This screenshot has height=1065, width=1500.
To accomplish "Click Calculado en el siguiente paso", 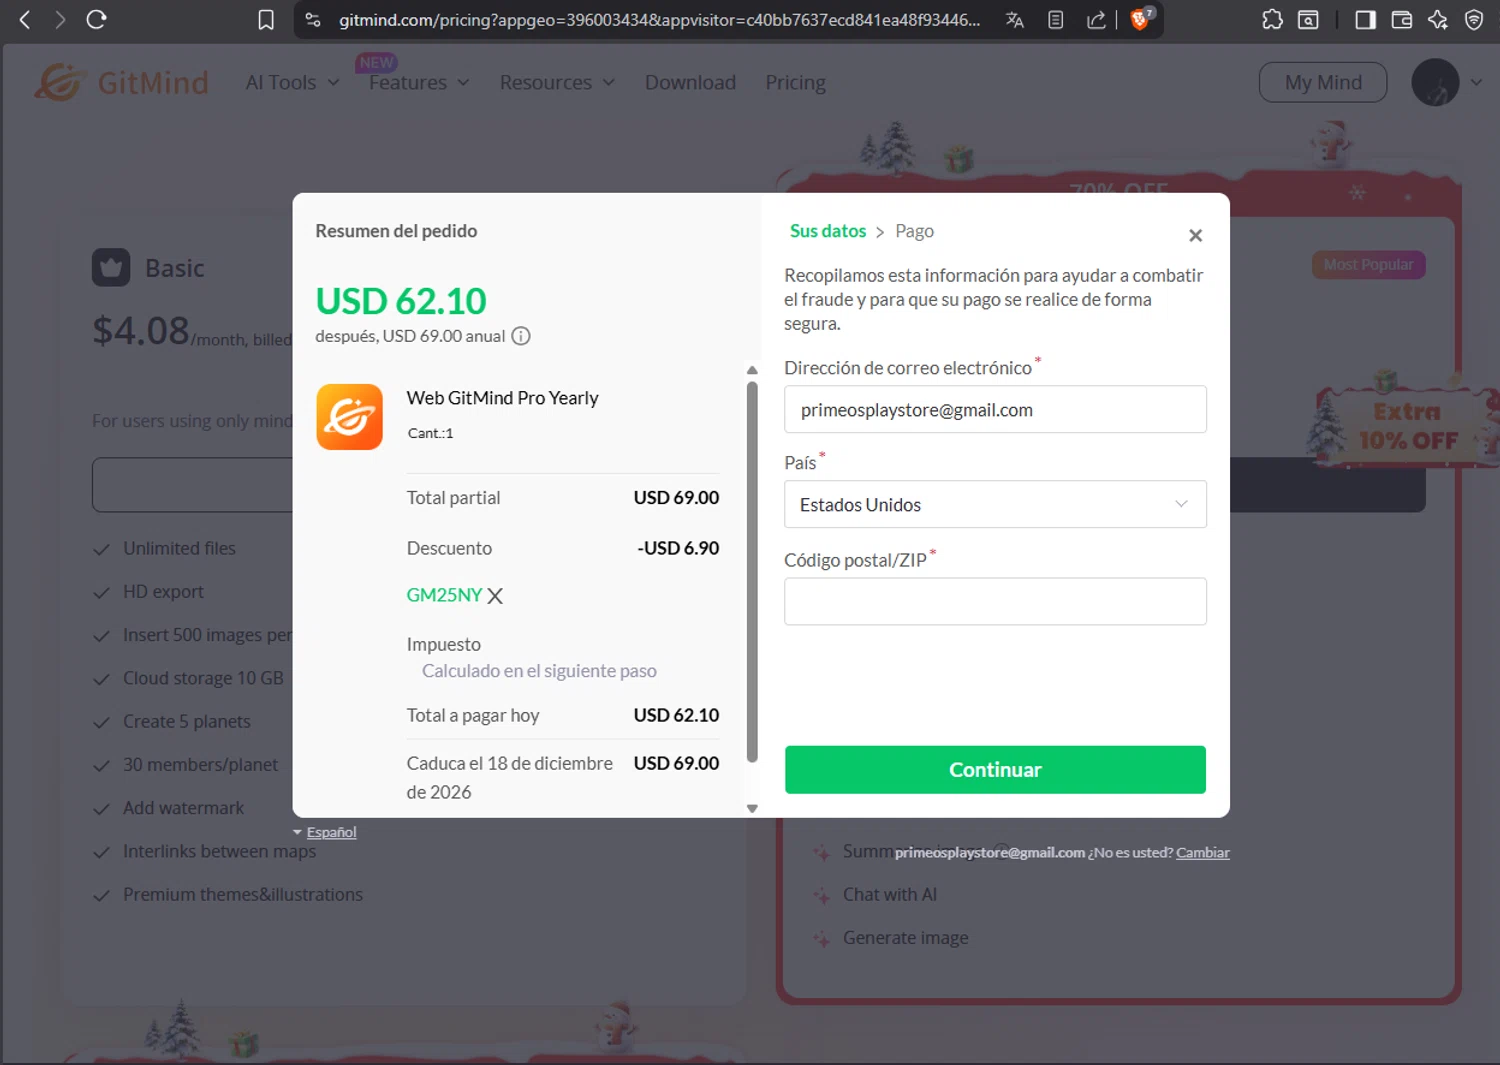I will [539, 671].
